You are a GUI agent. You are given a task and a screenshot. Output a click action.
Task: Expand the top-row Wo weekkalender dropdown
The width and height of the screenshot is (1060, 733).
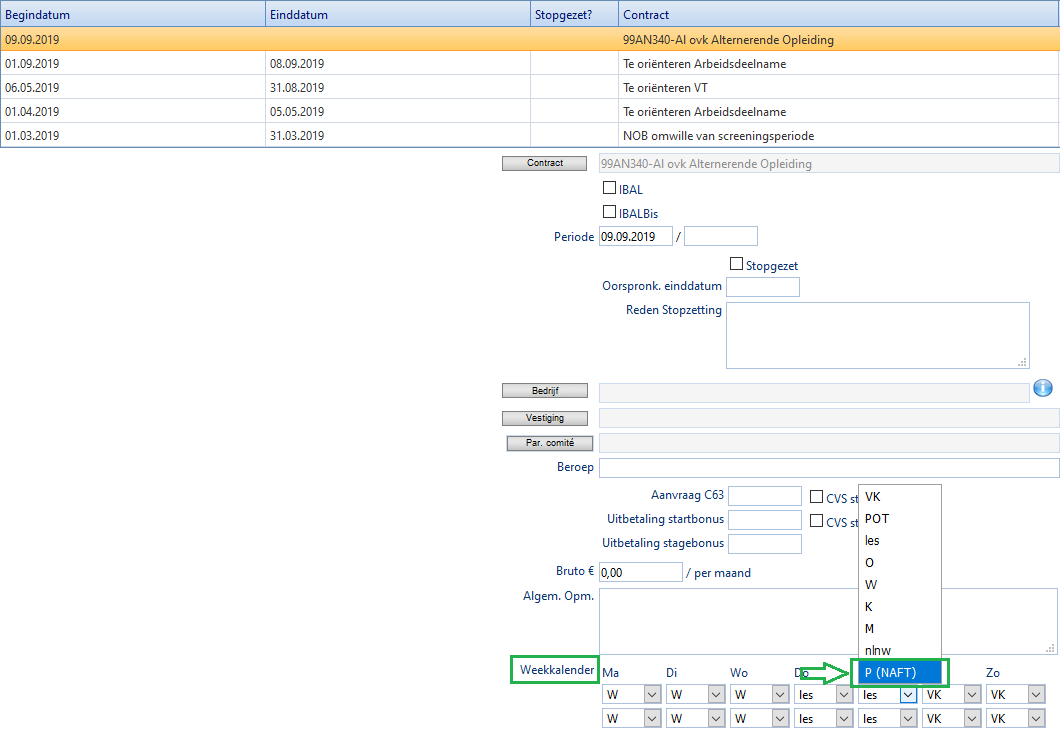780,694
